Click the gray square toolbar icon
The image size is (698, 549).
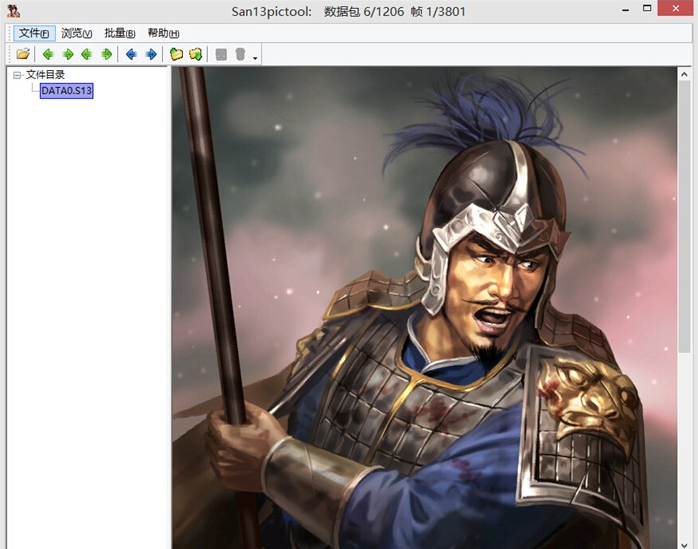(221, 54)
